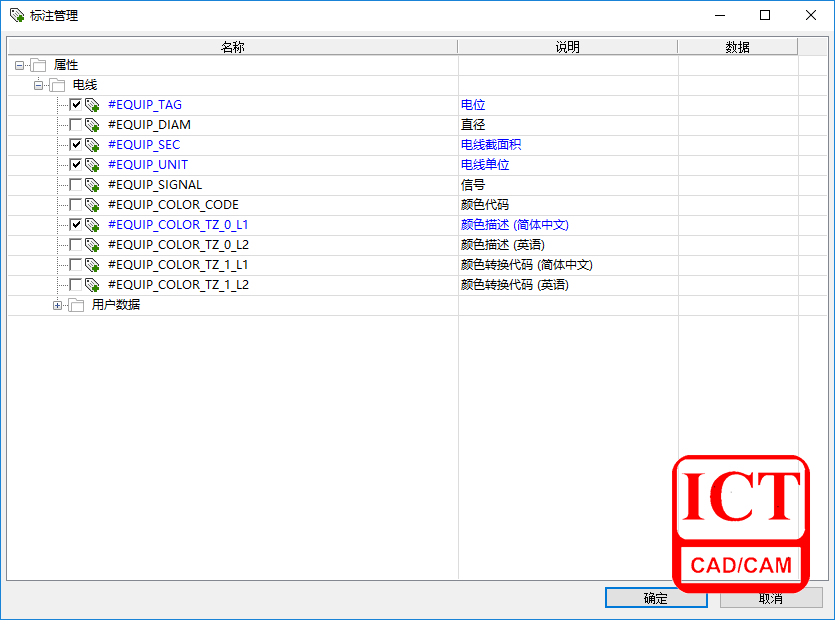Click the 名称 column header

[232, 47]
